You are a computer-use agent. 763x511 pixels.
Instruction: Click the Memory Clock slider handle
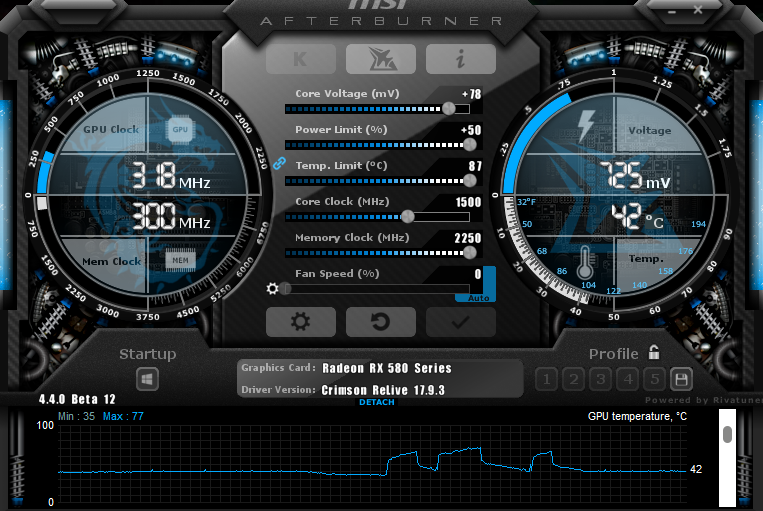470,253
